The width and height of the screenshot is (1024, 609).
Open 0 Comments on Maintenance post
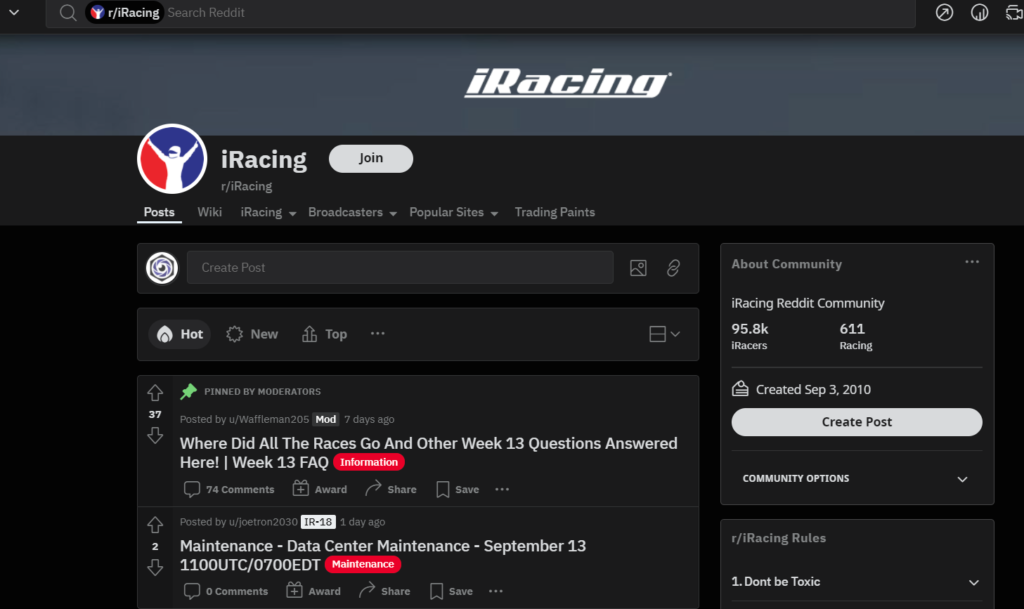pyautogui.click(x=226, y=591)
